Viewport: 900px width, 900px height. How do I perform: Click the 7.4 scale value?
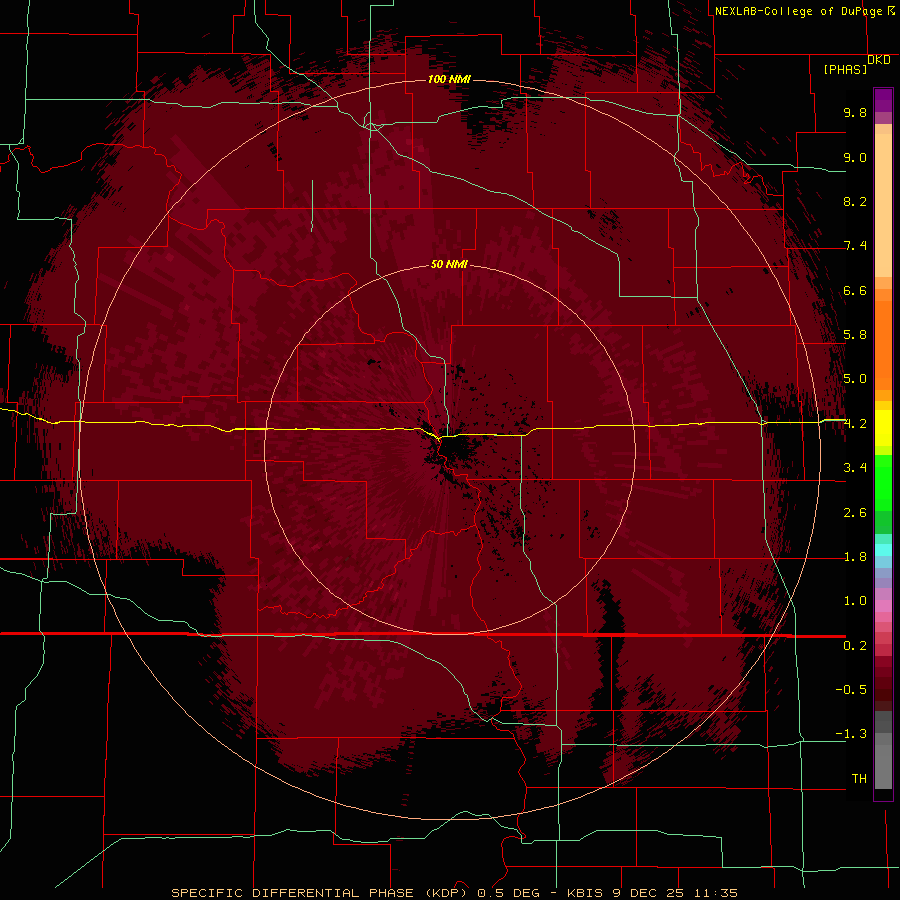point(855,246)
